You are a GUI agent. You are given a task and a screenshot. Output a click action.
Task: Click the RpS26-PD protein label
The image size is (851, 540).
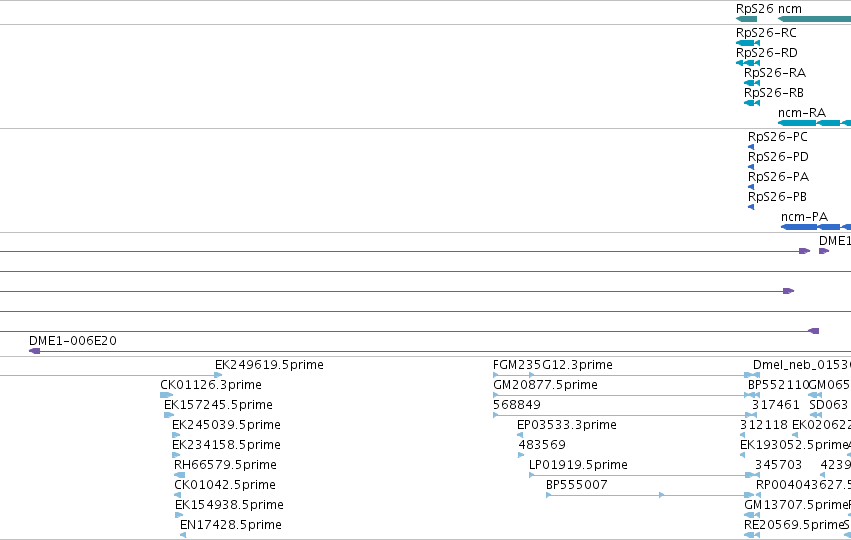[x=778, y=157]
